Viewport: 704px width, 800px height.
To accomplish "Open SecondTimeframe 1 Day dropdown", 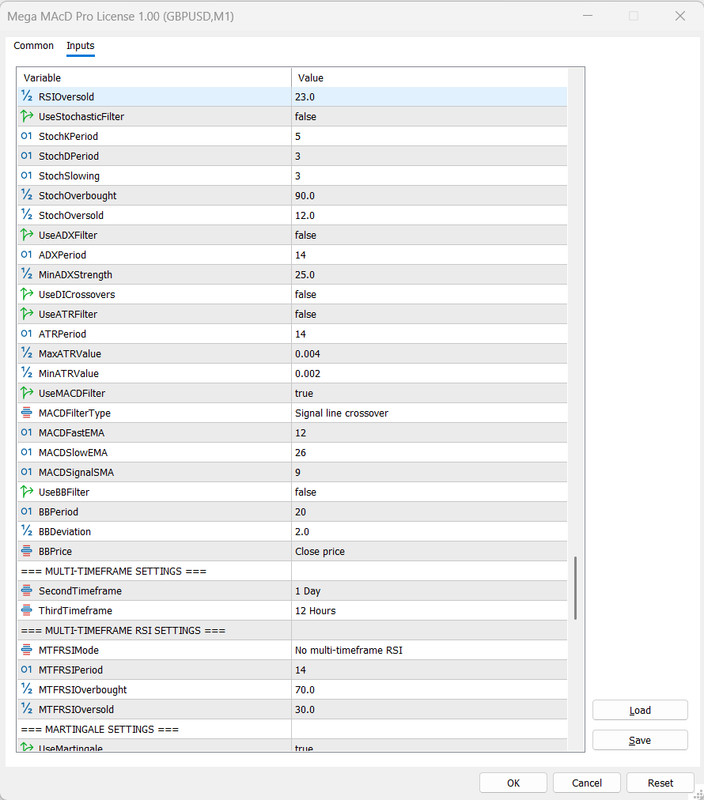I will pos(429,591).
